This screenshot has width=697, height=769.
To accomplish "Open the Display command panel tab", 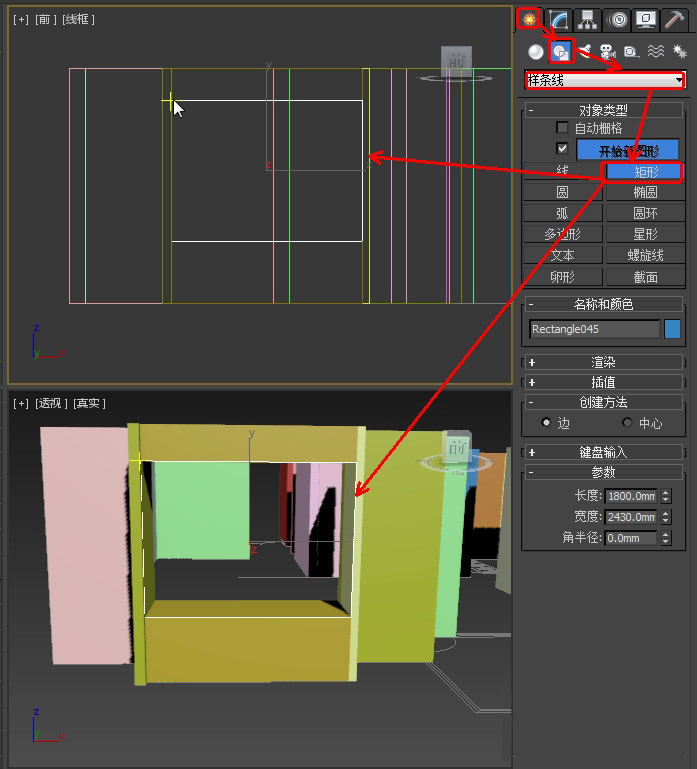I will point(645,20).
